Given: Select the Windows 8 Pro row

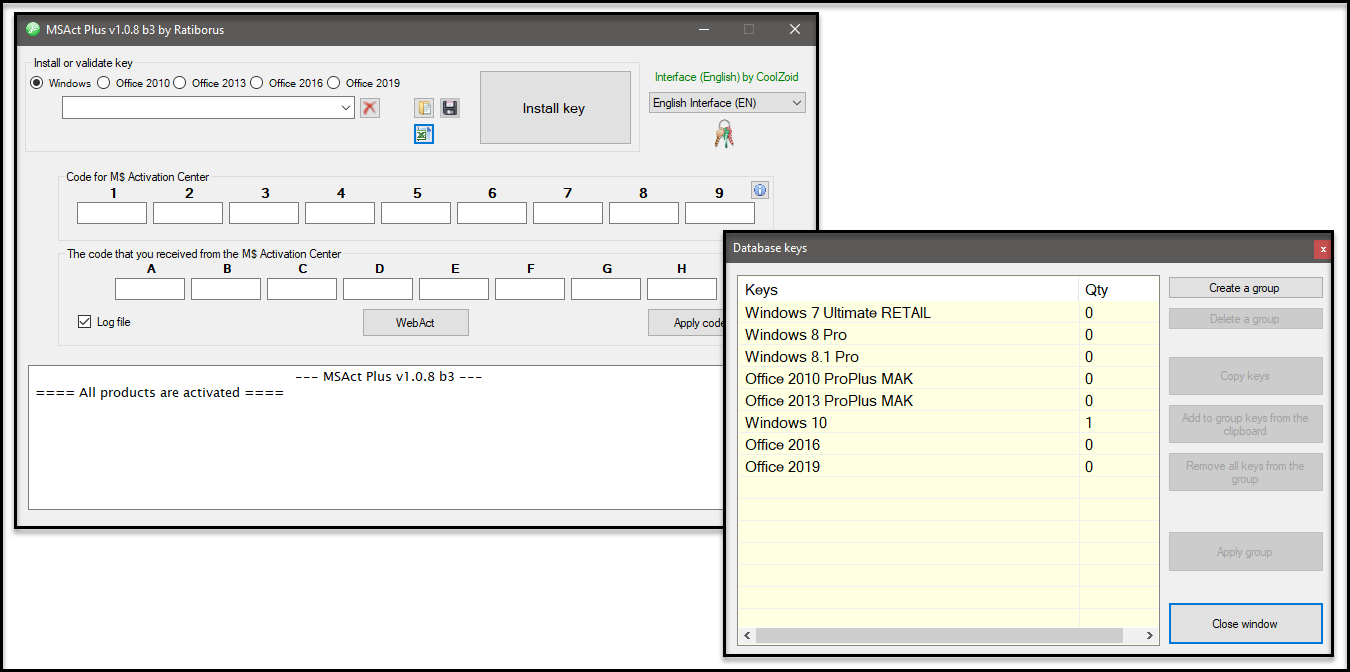Looking at the screenshot, I should pos(948,335).
